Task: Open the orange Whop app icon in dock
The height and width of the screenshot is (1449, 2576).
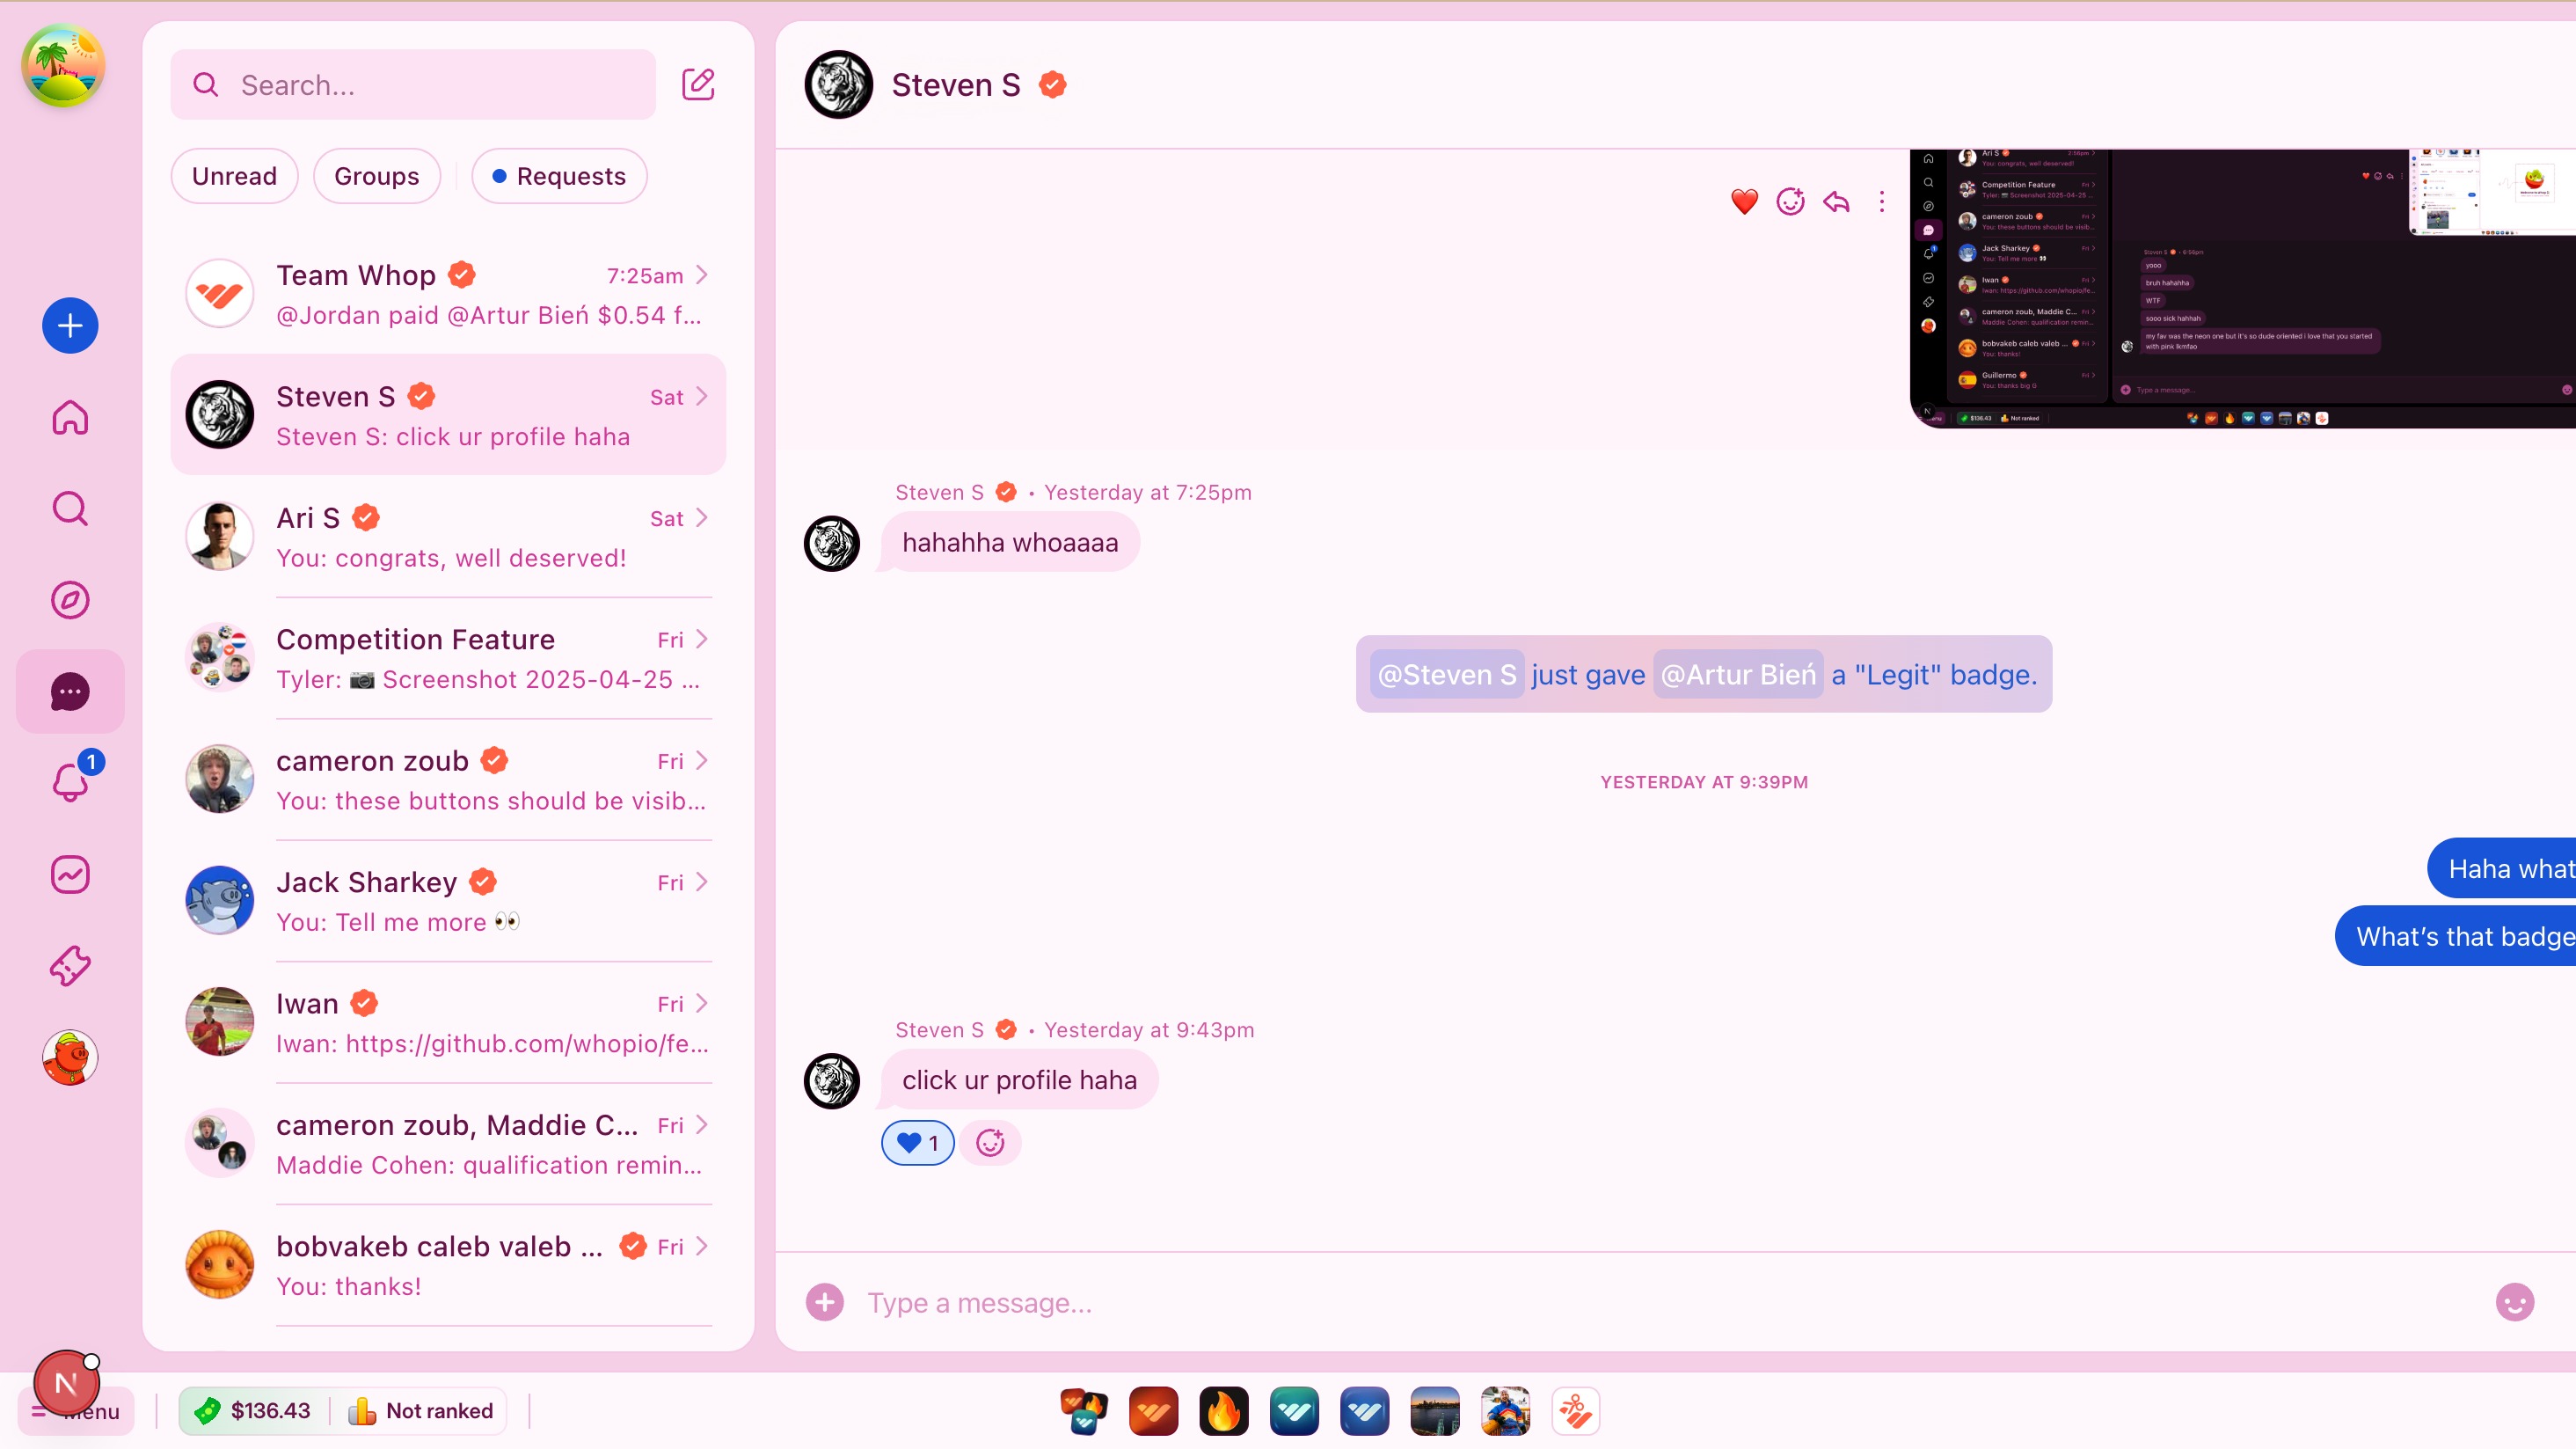Action: click(1153, 1411)
